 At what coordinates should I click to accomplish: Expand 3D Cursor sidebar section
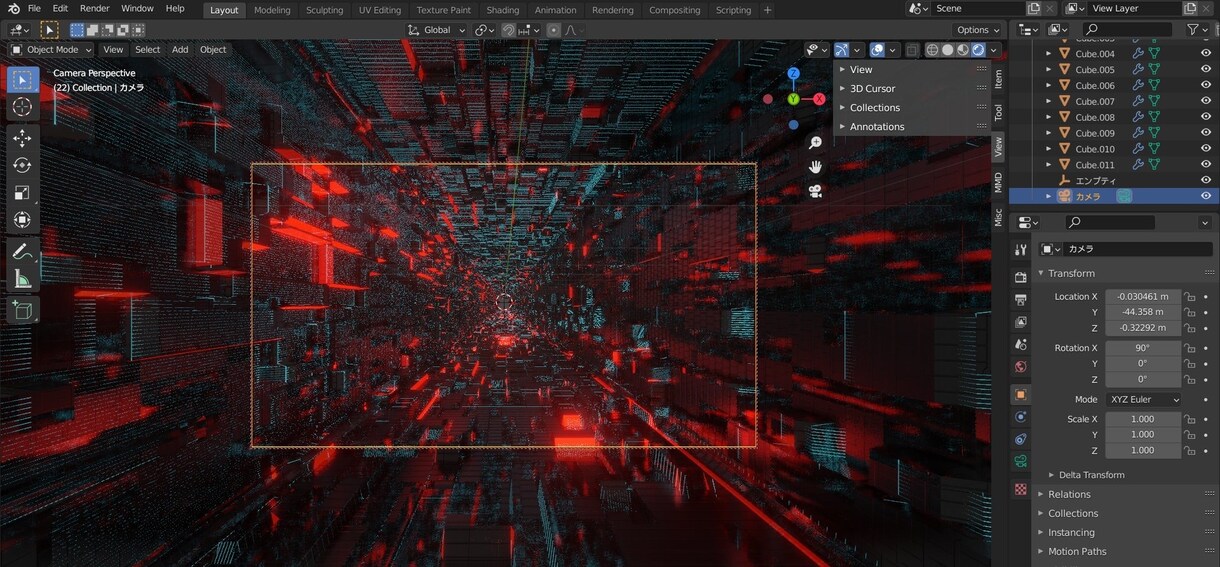pyautogui.click(x=872, y=88)
